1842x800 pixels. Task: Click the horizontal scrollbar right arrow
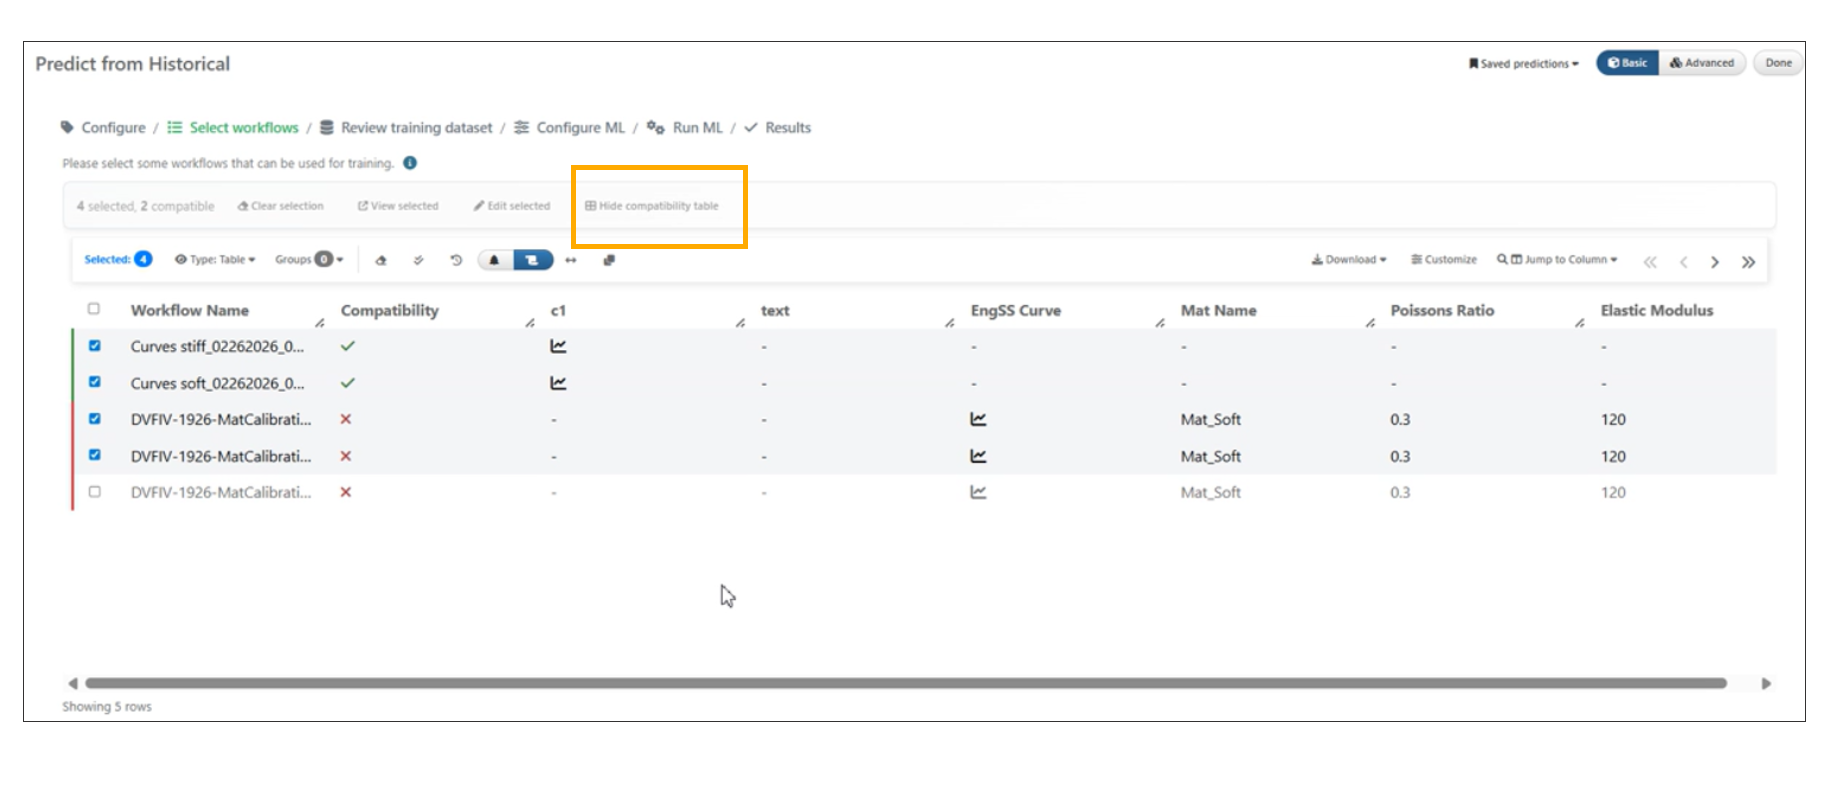click(1766, 684)
